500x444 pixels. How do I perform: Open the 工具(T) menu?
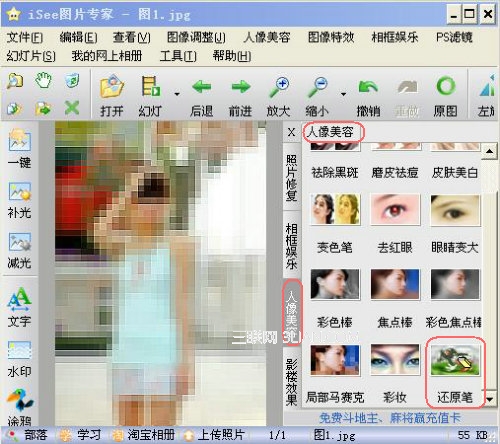(x=178, y=56)
